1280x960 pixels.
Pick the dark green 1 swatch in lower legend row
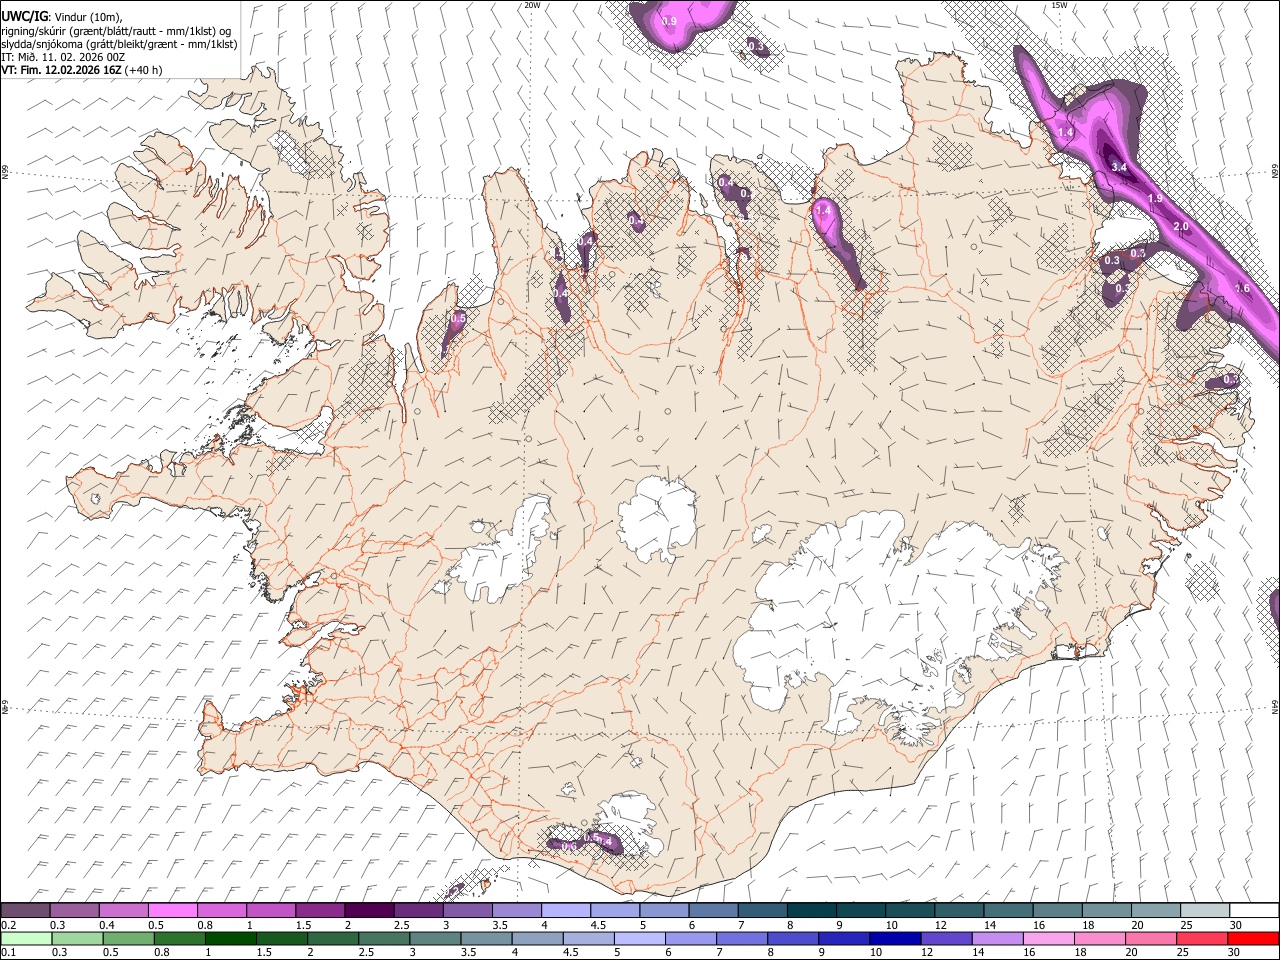click(230, 938)
